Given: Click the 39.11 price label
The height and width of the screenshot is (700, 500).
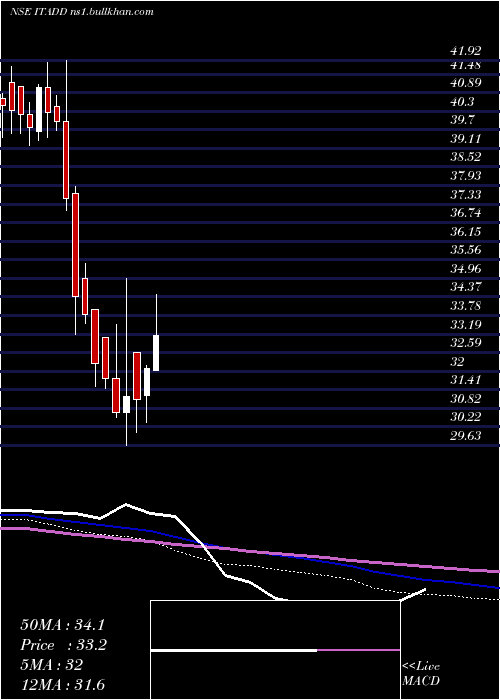Looking at the screenshot, I should (466, 139).
